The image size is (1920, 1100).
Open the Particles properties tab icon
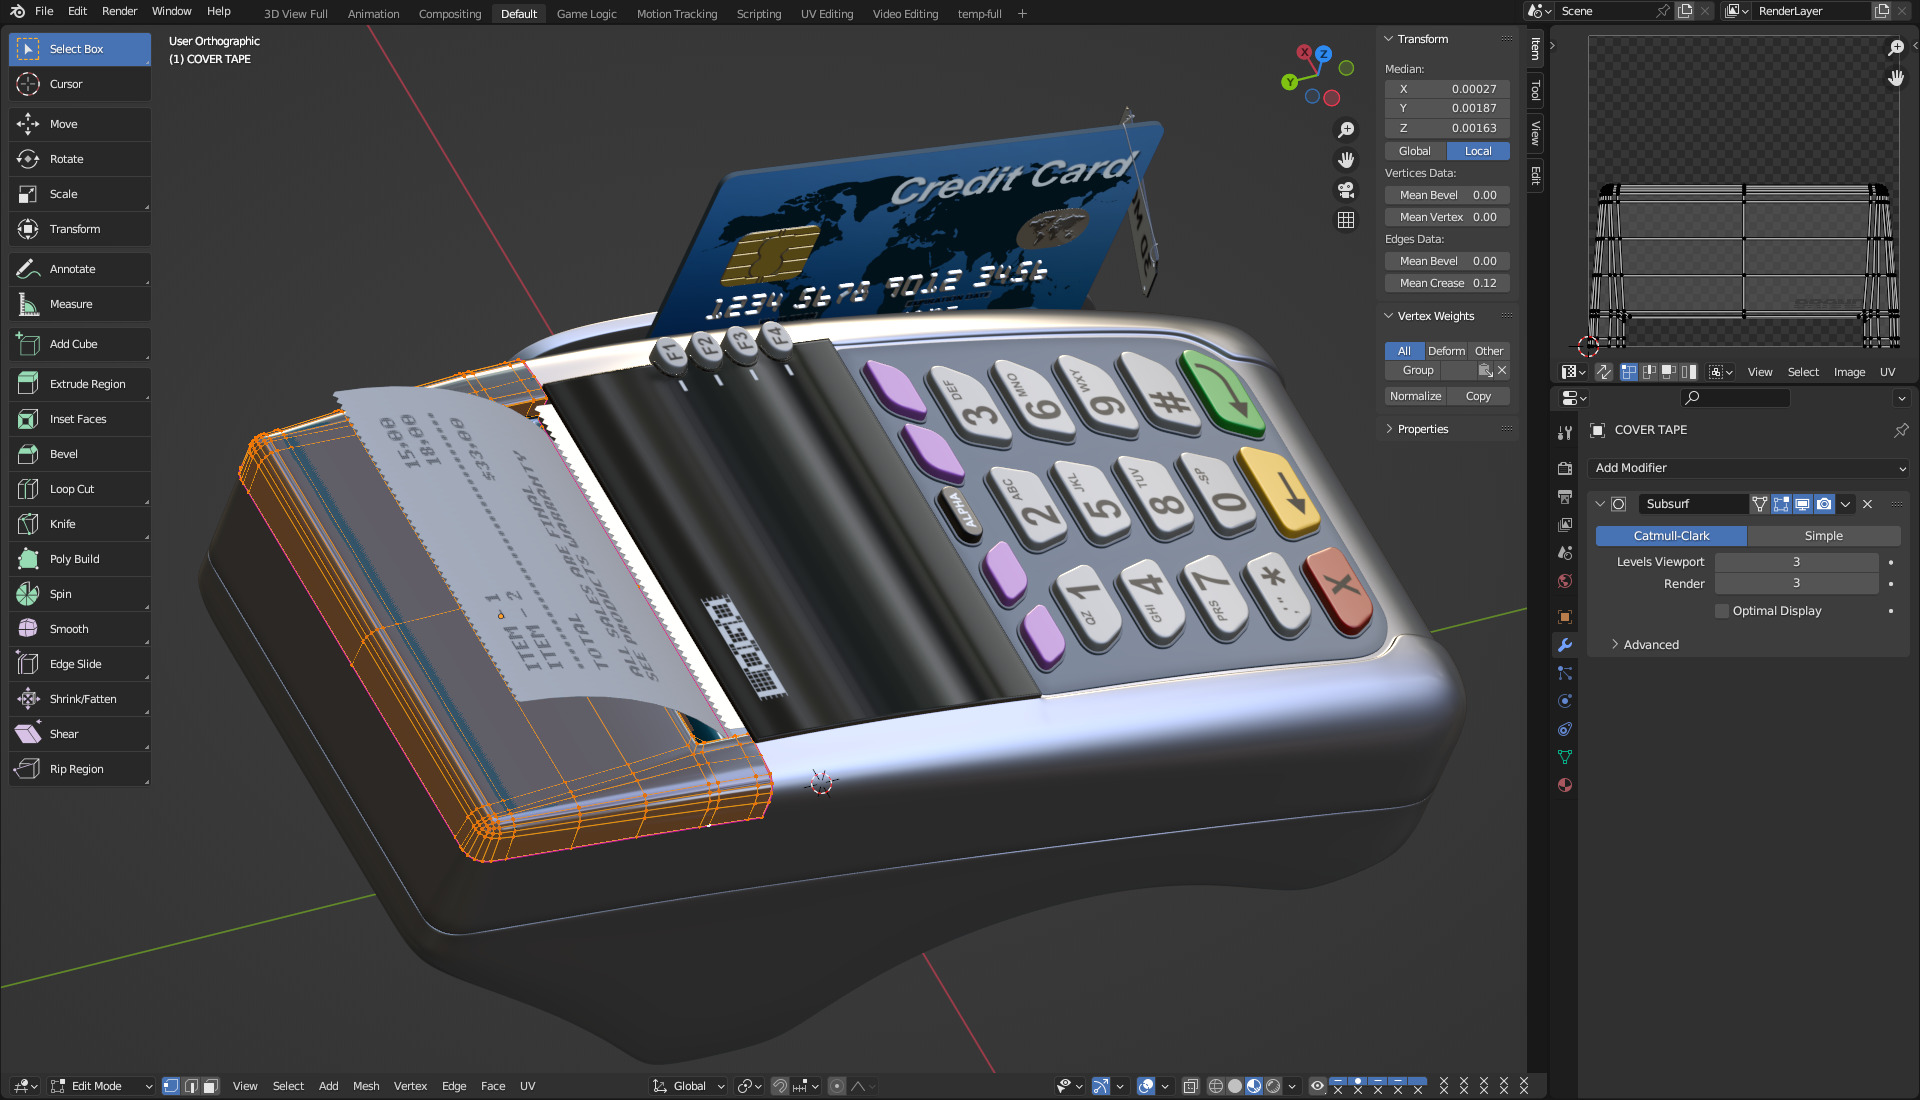[1565, 673]
